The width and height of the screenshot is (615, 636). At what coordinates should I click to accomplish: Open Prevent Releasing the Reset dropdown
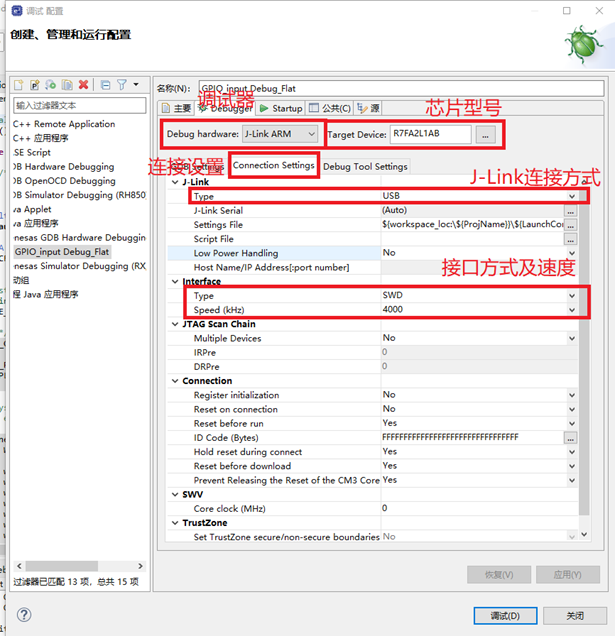(x=572, y=480)
